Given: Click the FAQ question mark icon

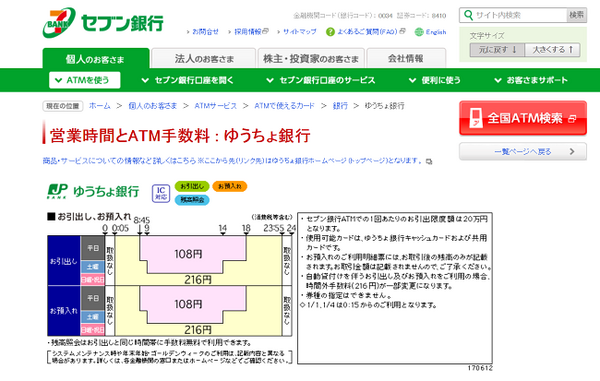Looking at the screenshot, I should tap(330, 32).
